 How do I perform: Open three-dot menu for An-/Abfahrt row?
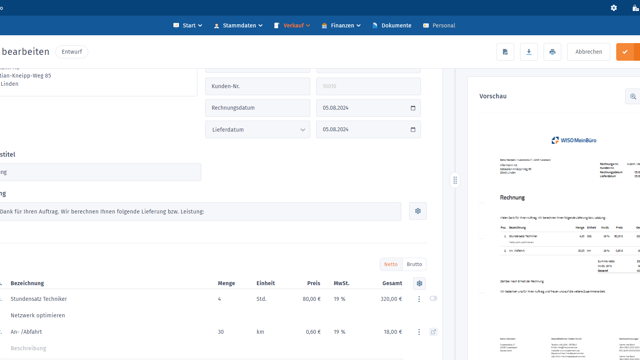coord(419,332)
